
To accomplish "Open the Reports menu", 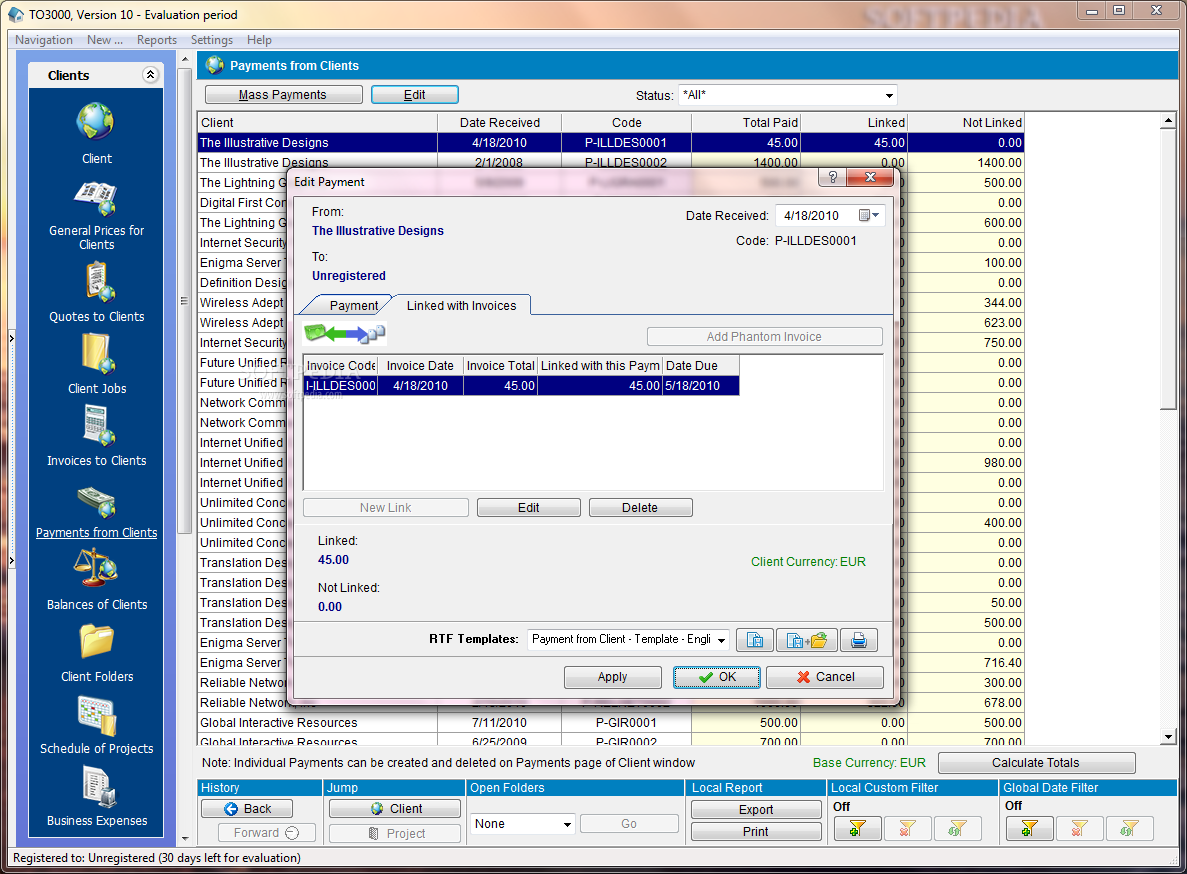I will (x=157, y=40).
